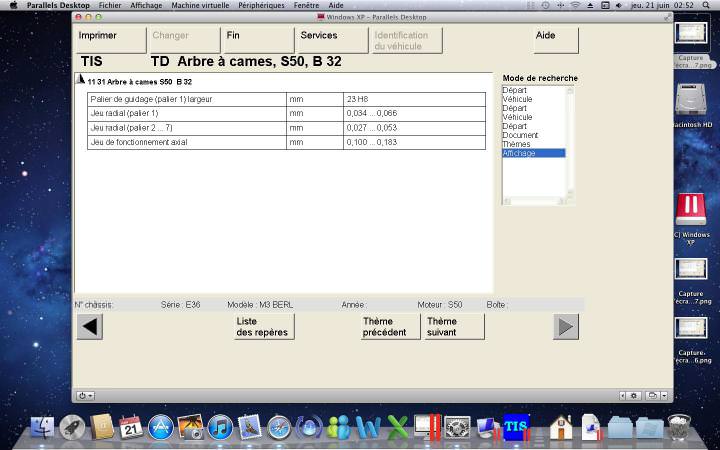Image resolution: width=720 pixels, height=450 pixels.
Task: Click the volume icon in menu bar
Action: 619,6
